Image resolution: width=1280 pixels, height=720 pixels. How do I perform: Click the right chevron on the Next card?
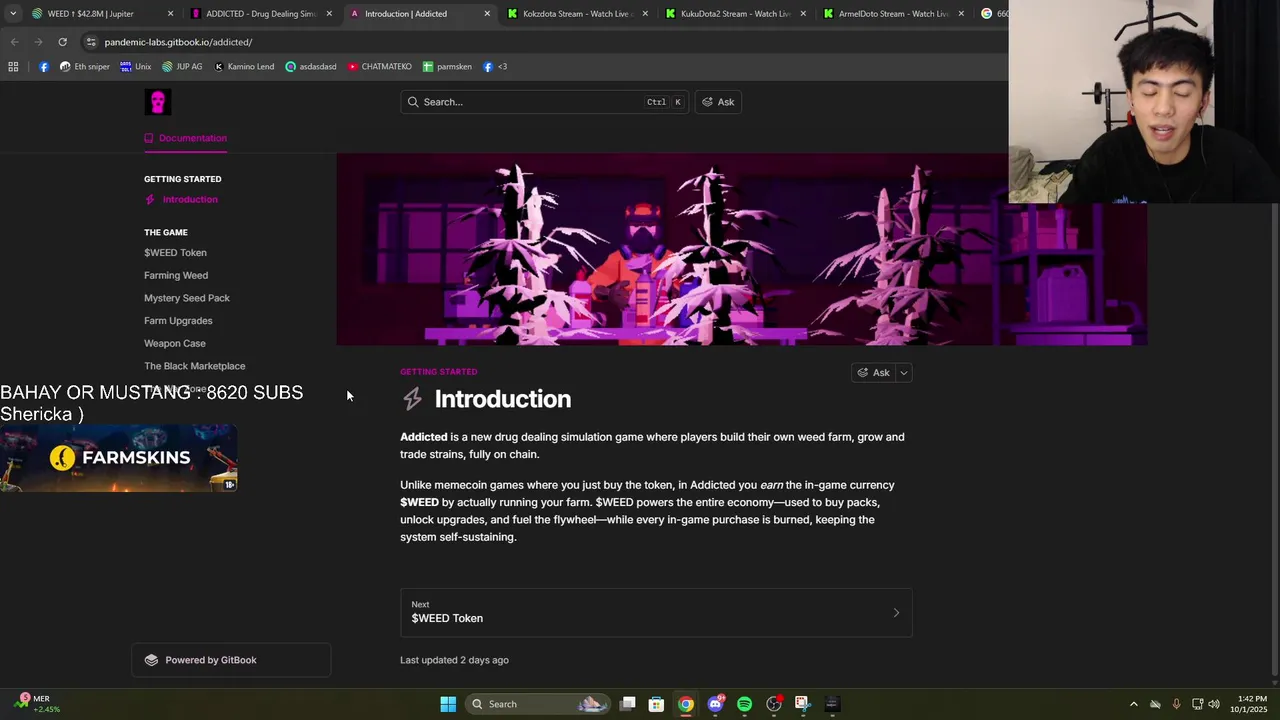point(896,613)
